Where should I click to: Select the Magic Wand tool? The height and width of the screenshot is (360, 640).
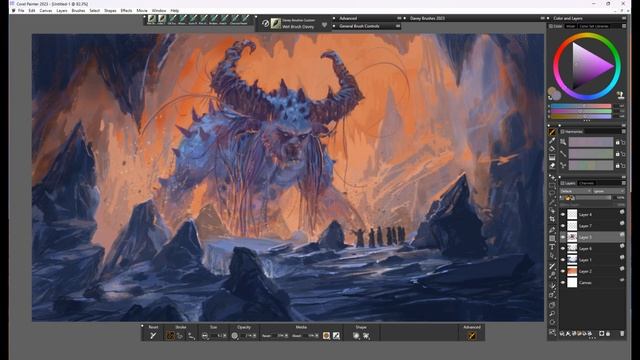(552, 202)
